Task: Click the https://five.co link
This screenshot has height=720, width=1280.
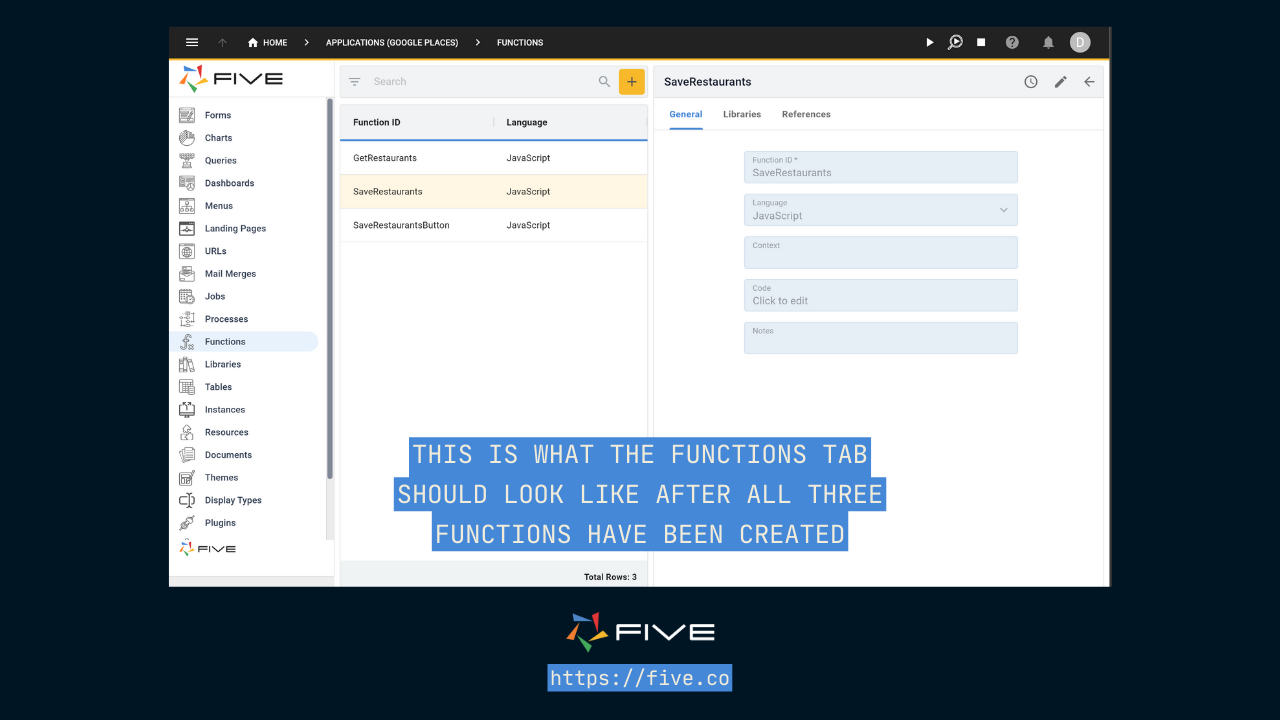Action: point(640,678)
